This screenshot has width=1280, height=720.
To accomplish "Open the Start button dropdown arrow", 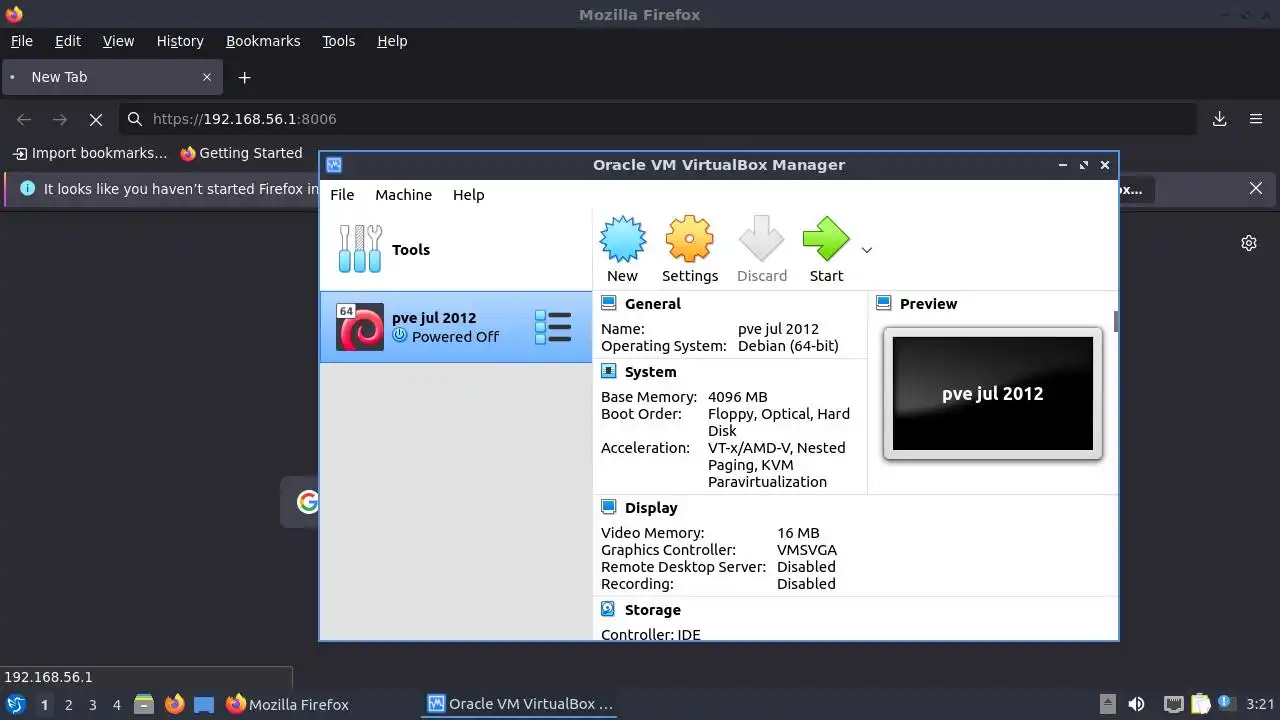I will click(867, 250).
